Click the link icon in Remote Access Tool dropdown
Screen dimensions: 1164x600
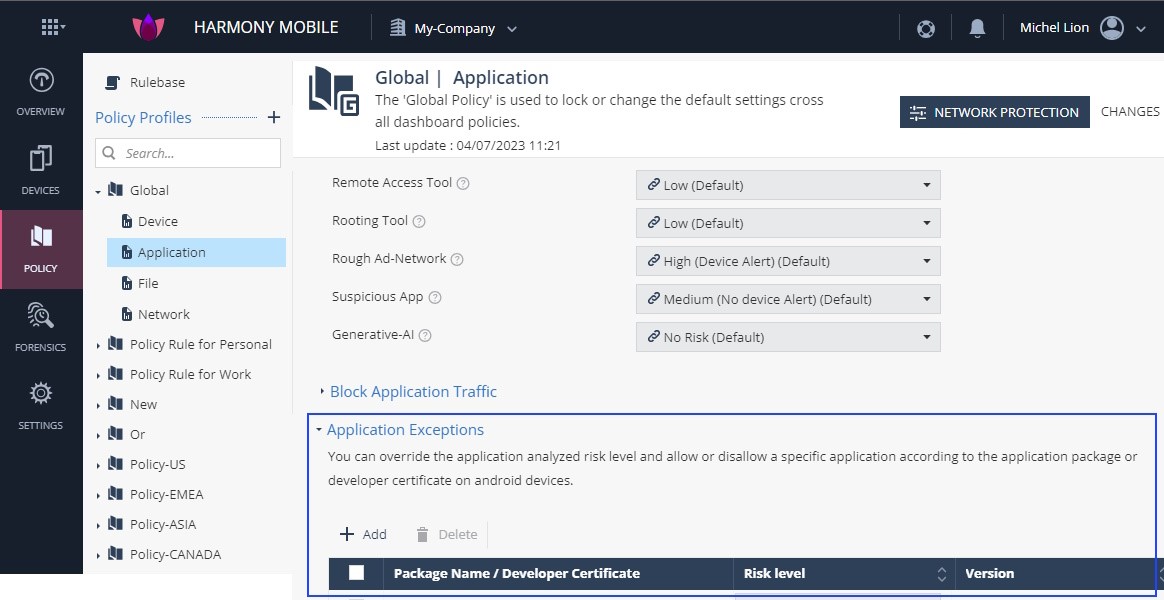(653, 185)
